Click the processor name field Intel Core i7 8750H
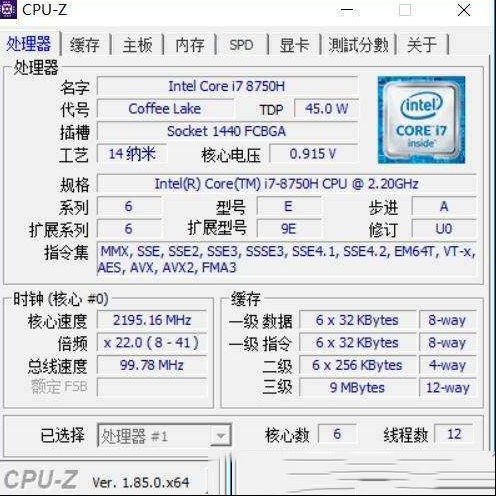The image size is (496, 496). click(x=227, y=86)
